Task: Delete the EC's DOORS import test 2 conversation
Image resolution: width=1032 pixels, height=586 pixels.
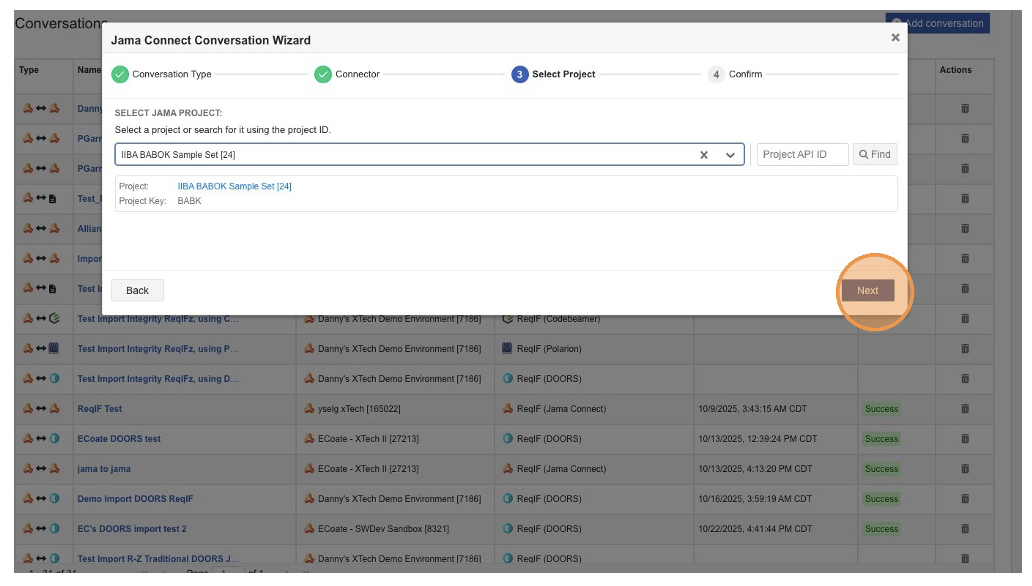Action: 965,529
